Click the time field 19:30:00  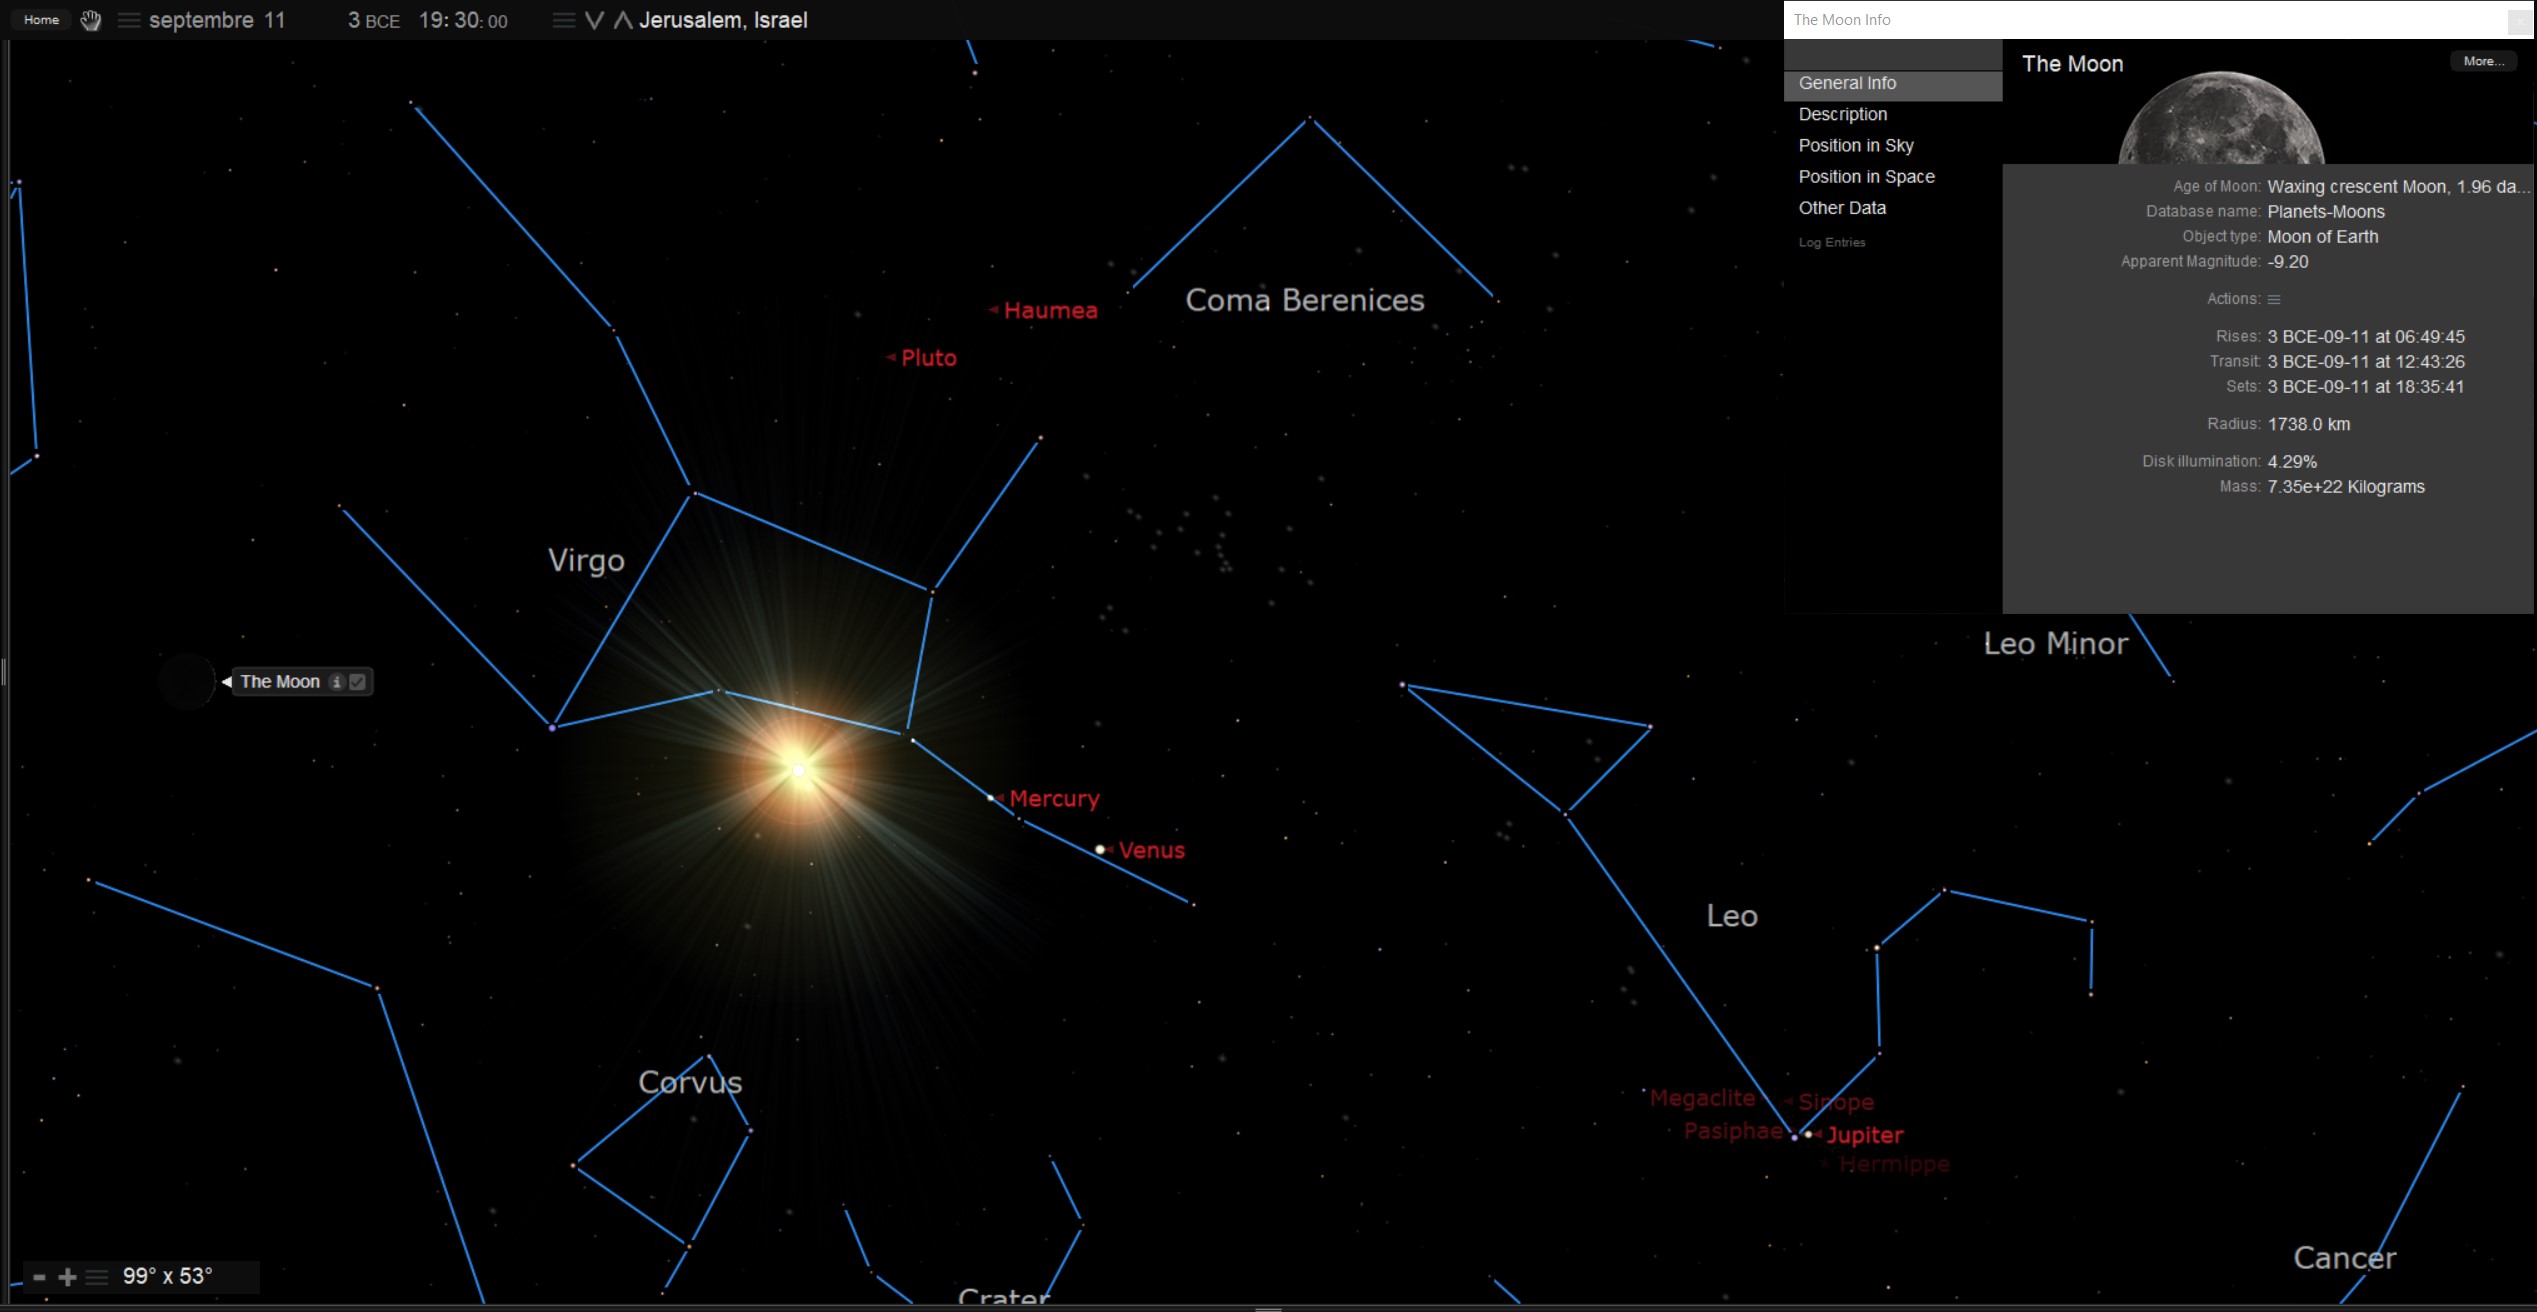pos(463,20)
